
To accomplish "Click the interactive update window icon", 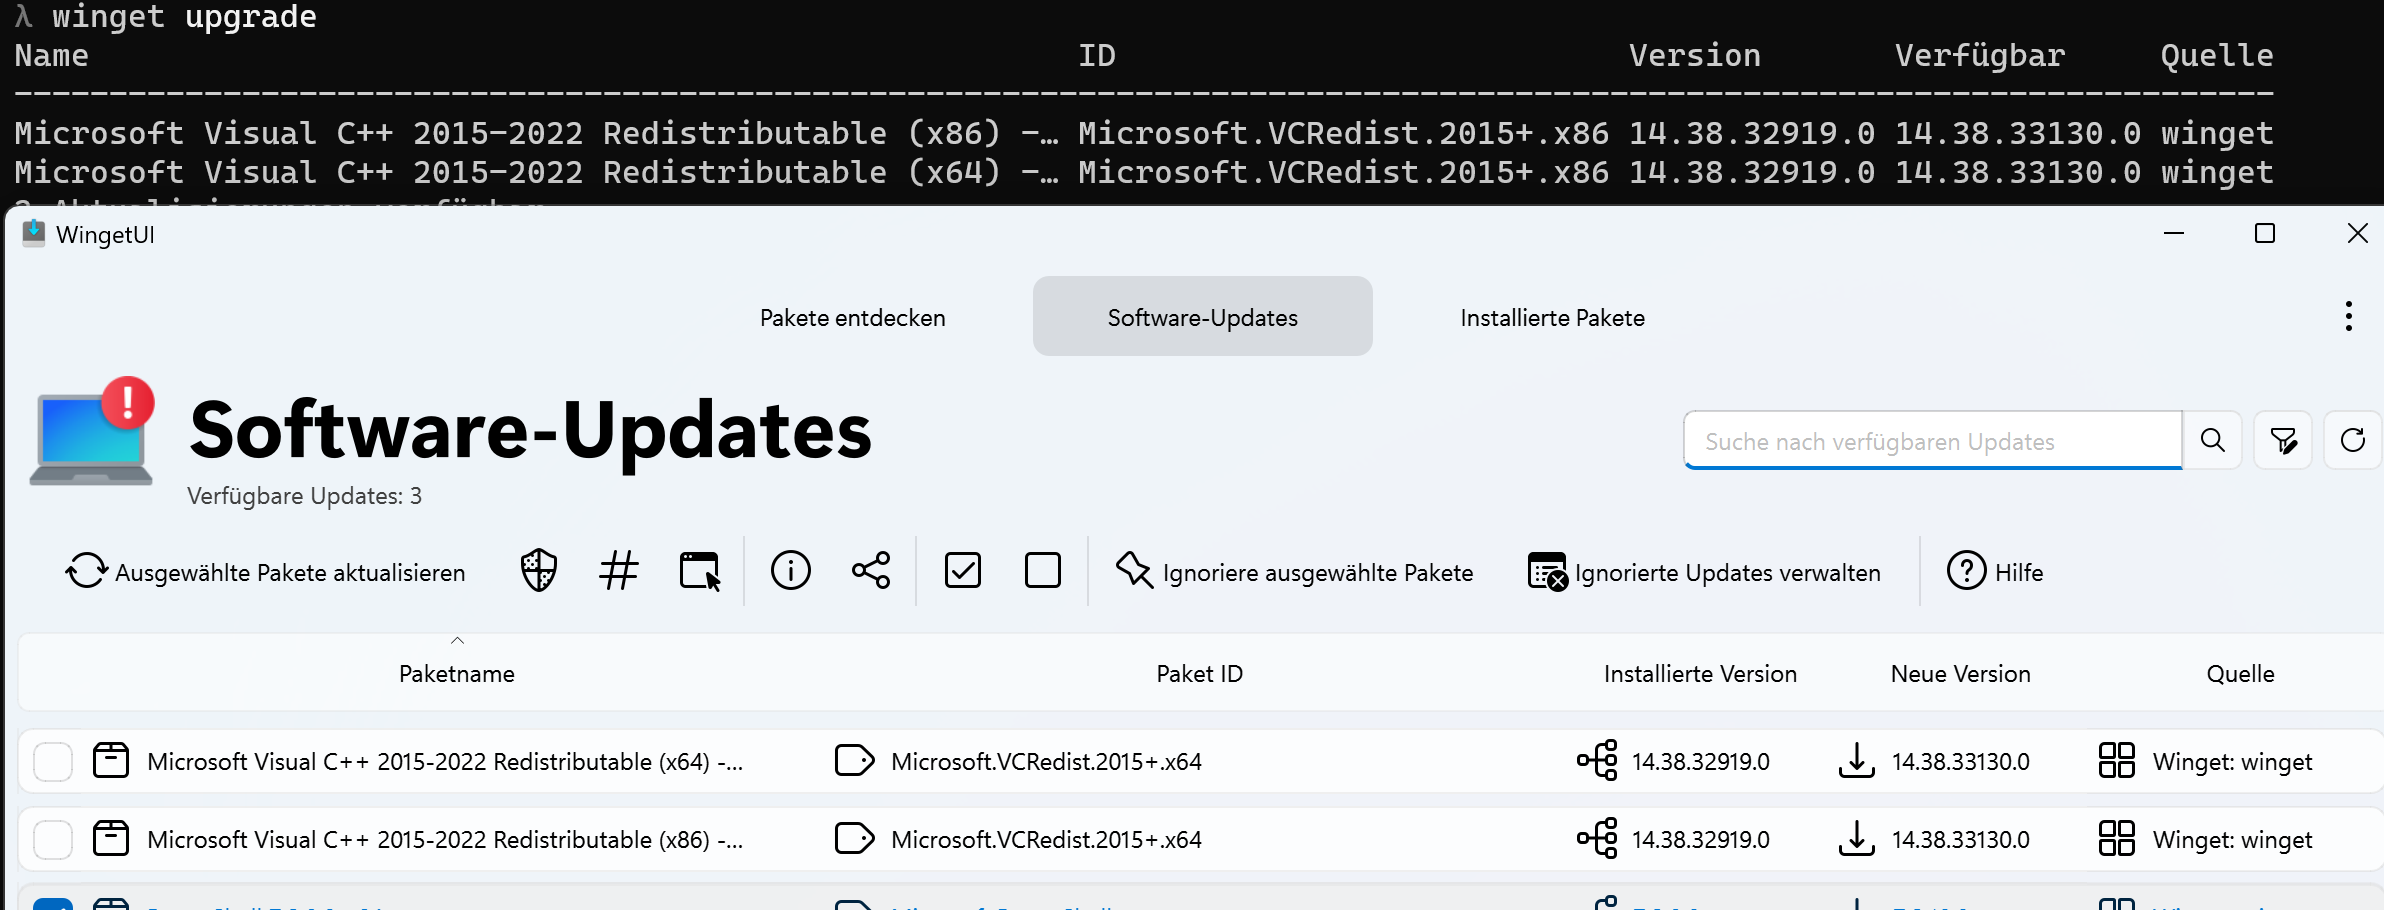I will [699, 571].
